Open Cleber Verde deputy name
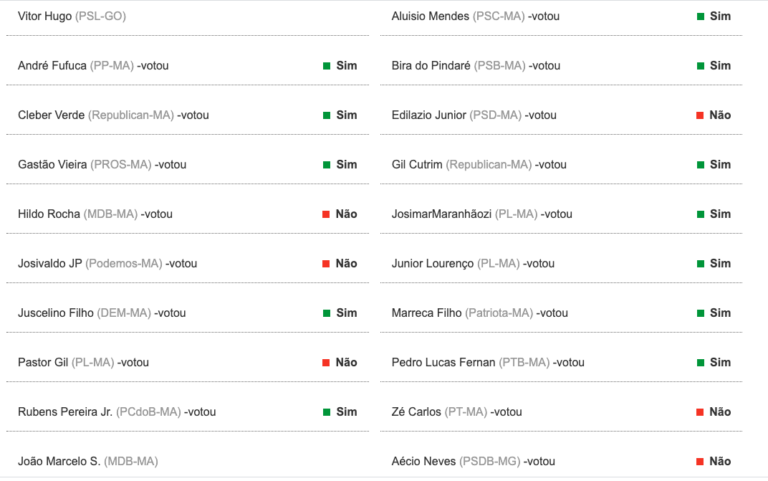This screenshot has width=768, height=481. 51,115
